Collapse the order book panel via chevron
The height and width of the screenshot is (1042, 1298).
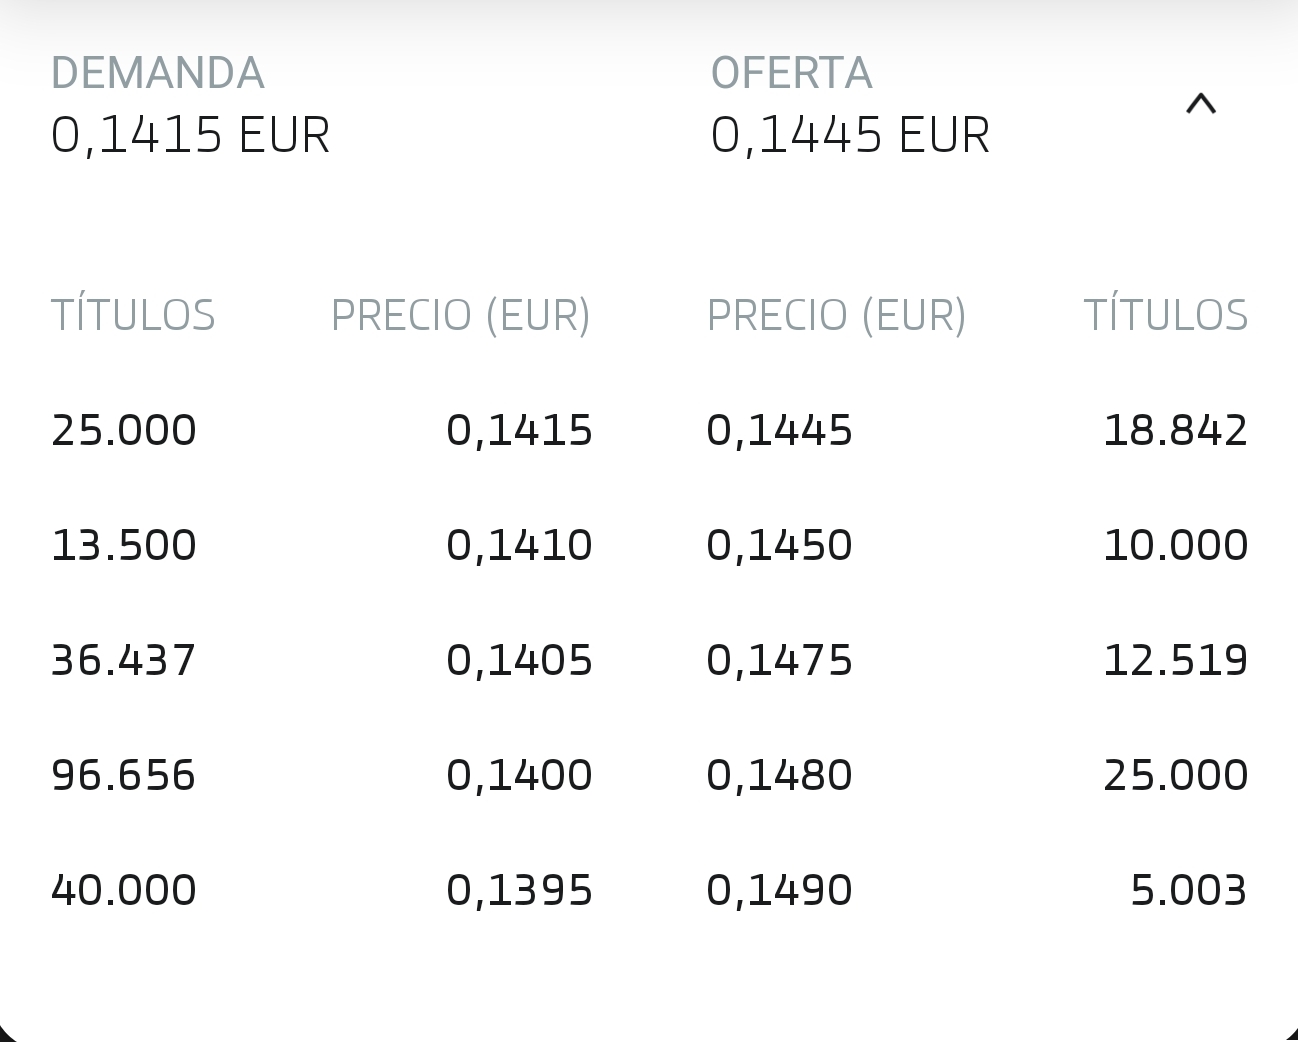[1200, 104]
